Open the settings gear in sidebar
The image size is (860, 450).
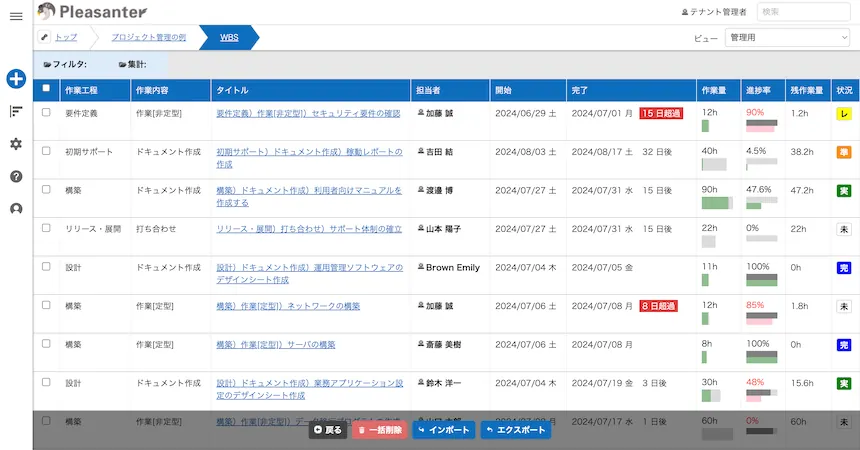pos(16,144)
